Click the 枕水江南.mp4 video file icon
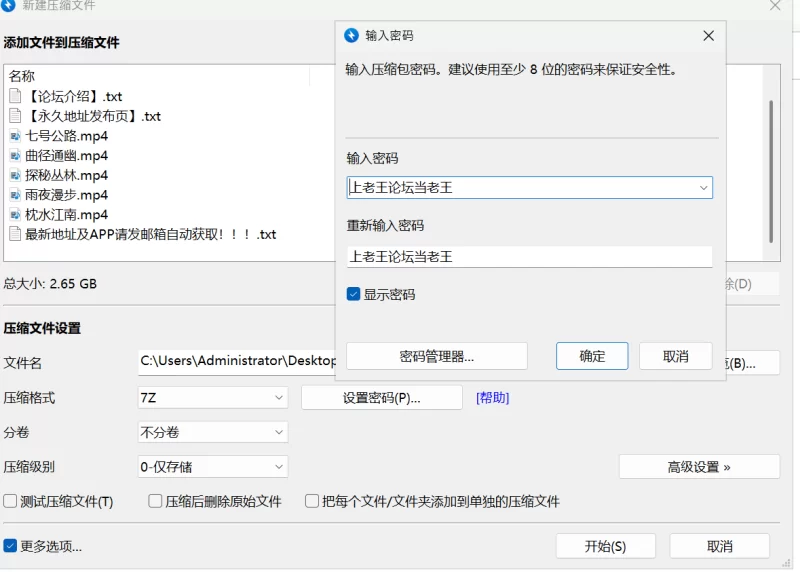Viewport: 800px width, 572px height. click(15, 215)
